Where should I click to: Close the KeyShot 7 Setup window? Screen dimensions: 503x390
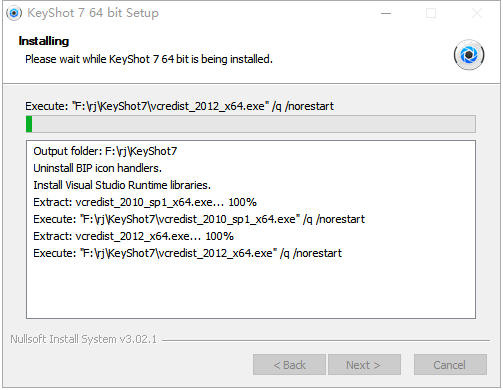(477, 13)
